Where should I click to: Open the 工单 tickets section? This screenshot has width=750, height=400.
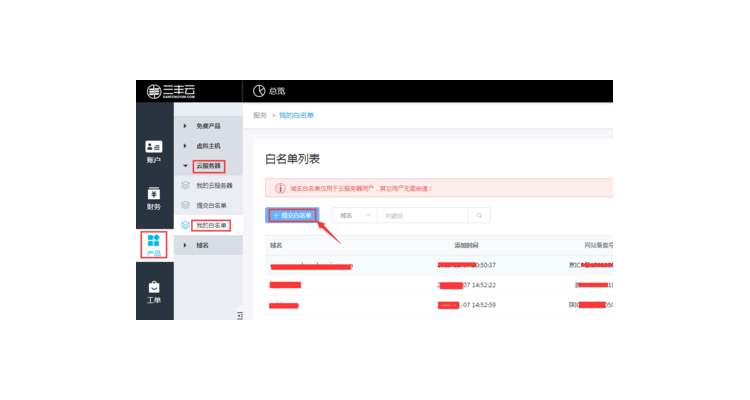[154, 292]
